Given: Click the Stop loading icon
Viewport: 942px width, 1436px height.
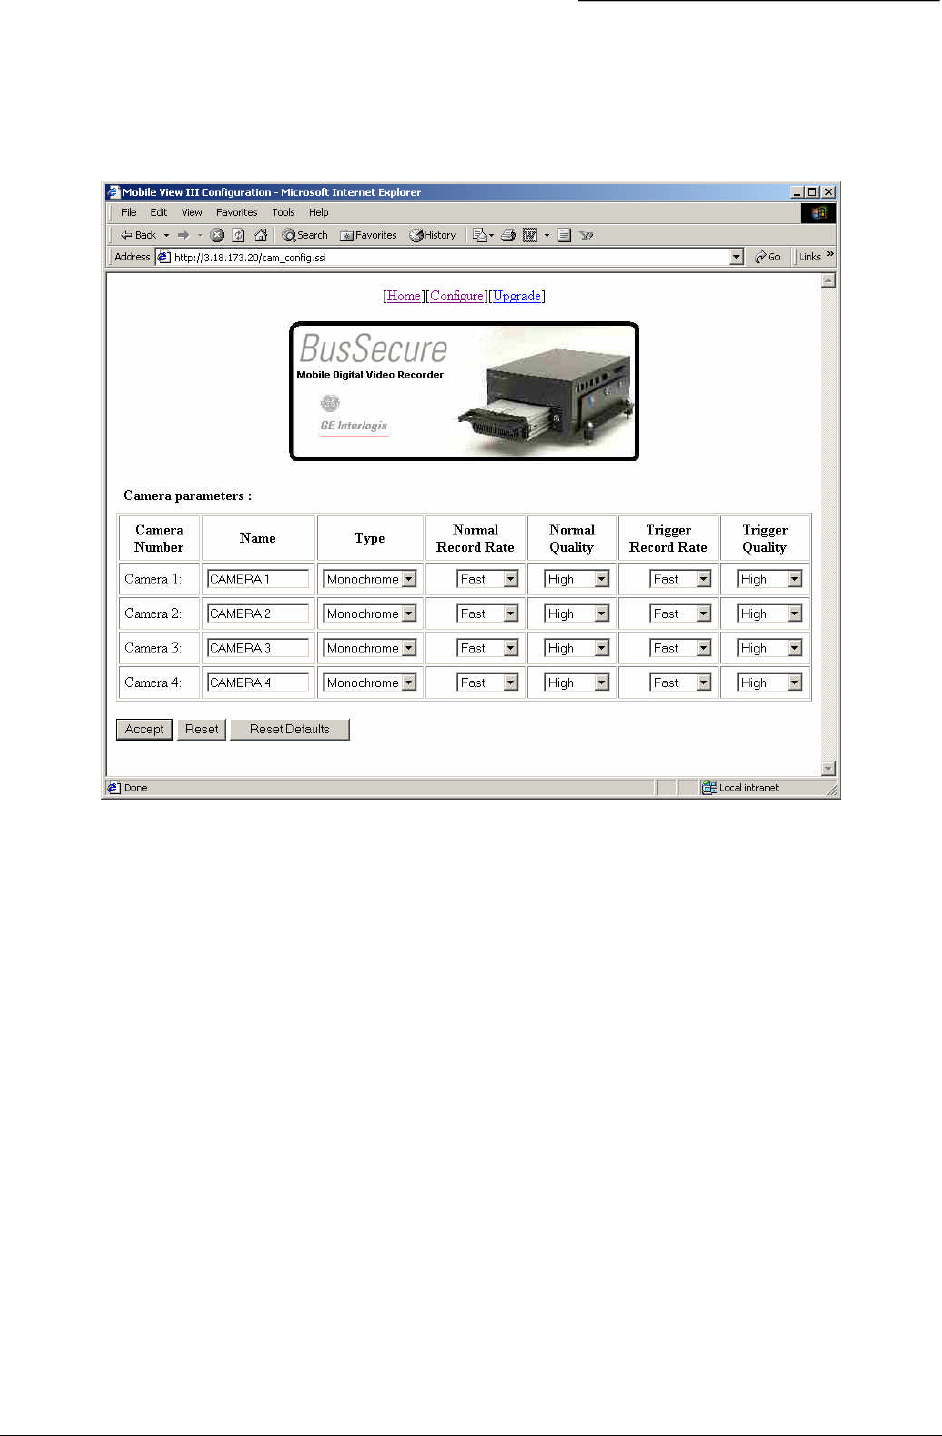Looking at the screenshot, I should [217, 235].
